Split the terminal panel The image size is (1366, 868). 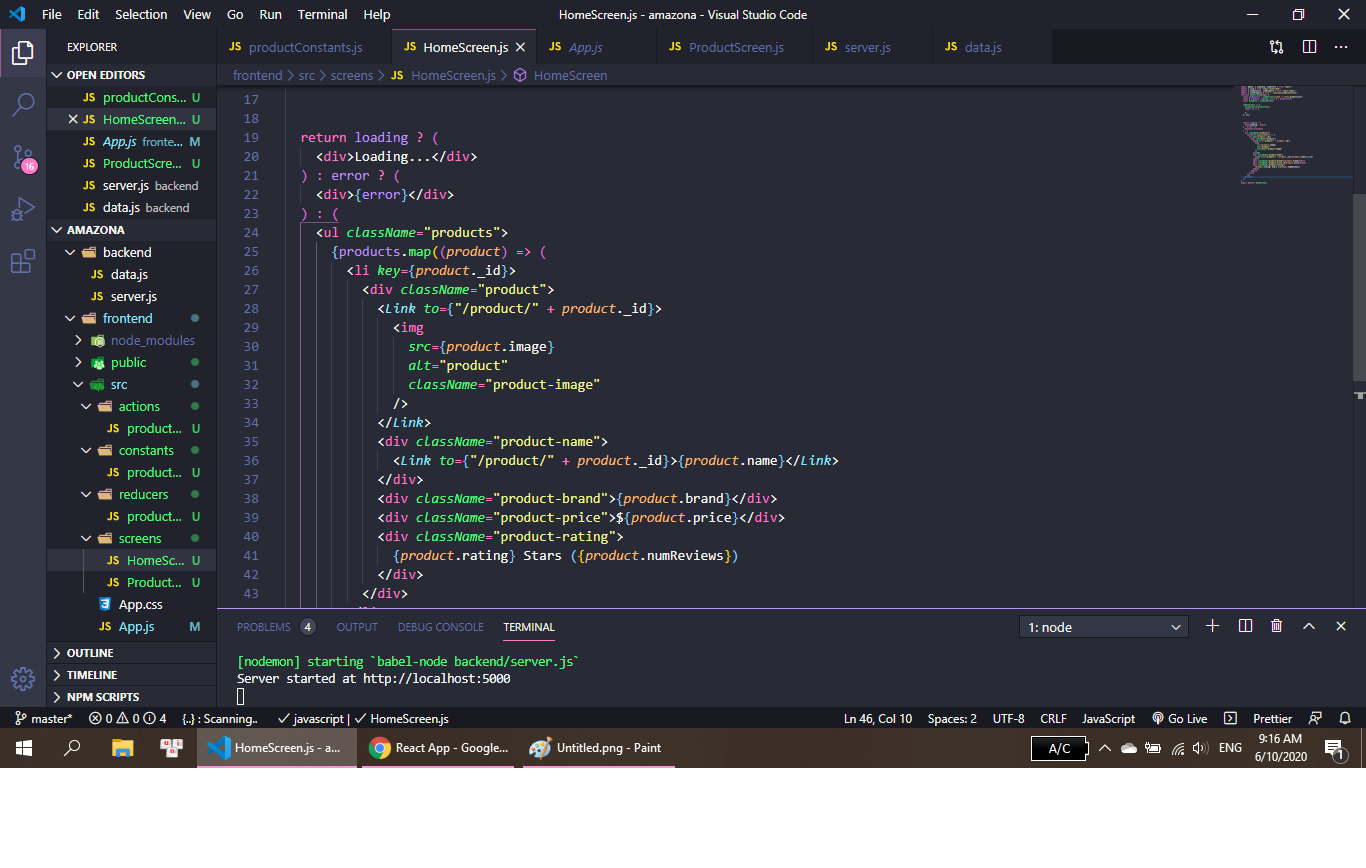pyautogui.click(x=1245, y=626)
